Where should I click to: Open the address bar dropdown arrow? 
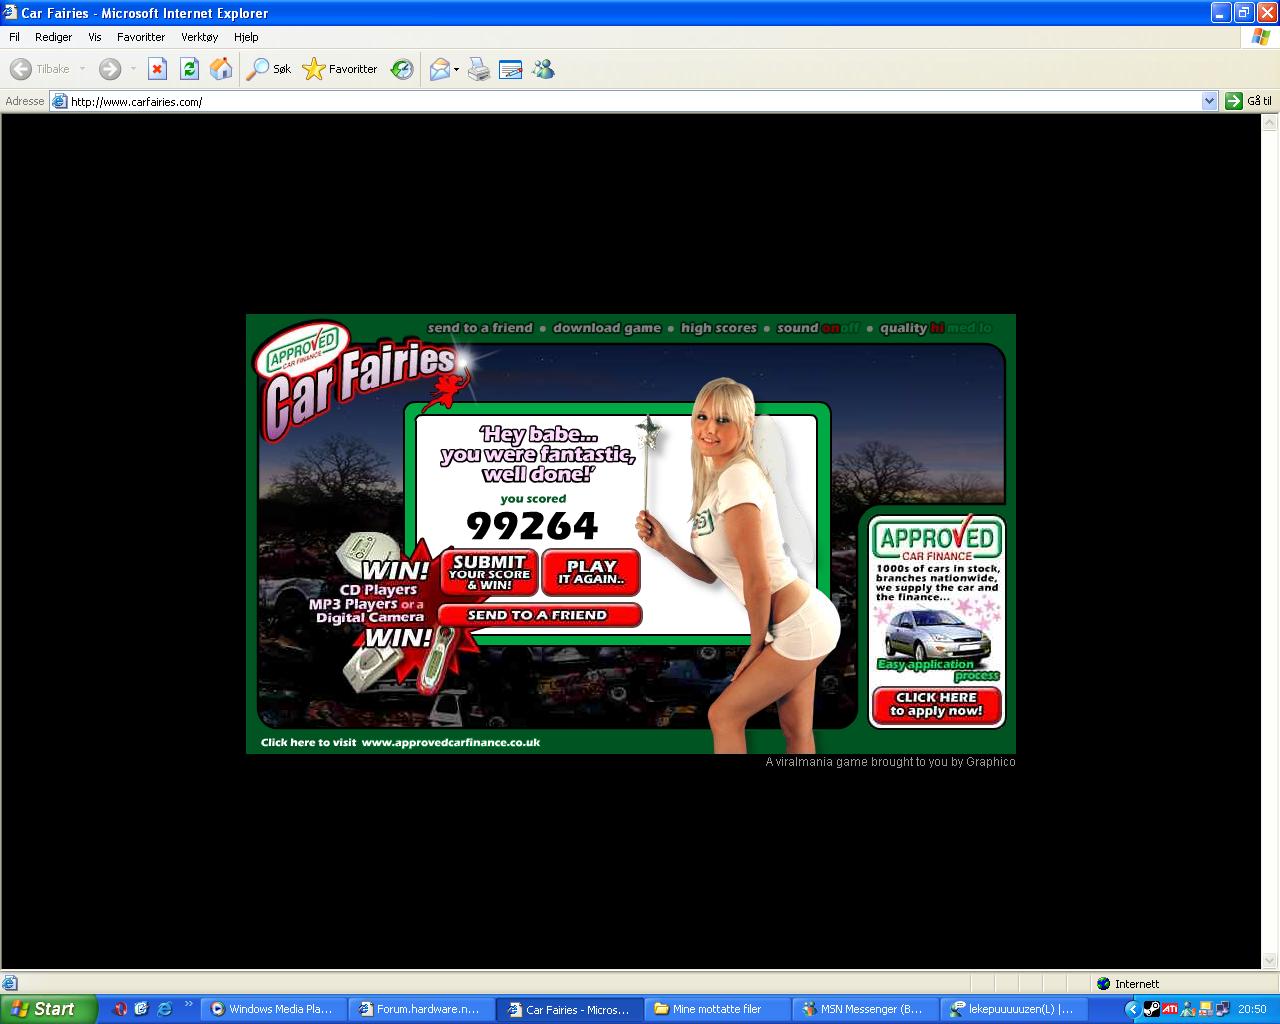coord(1209,101)
